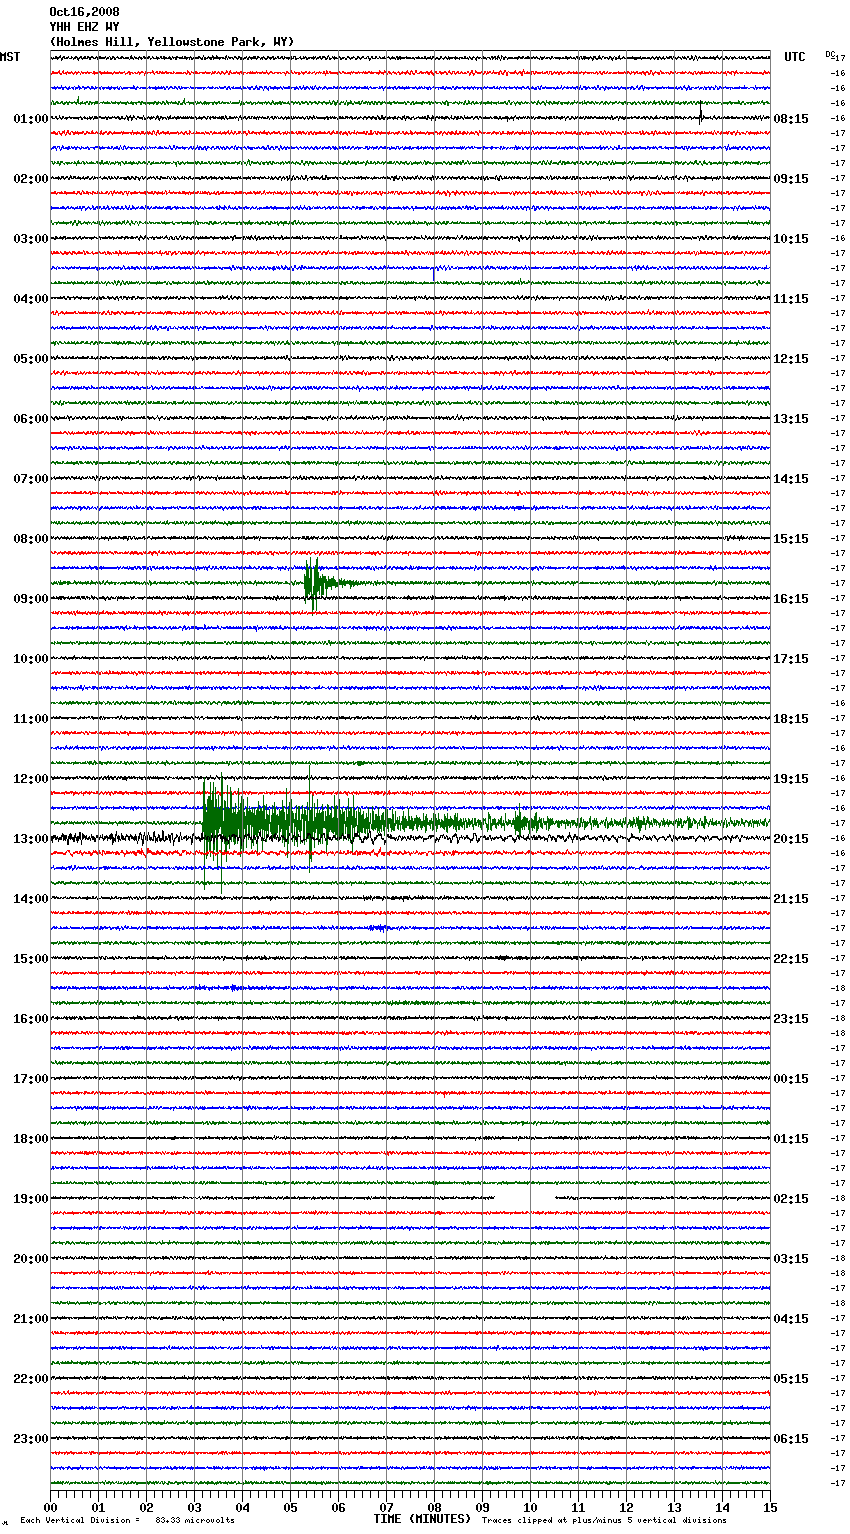The height and width of the screenshot is (1534, 850).
Task: Click the UTC time zone header
Action: pyautogui.click(x=794, y=57)
